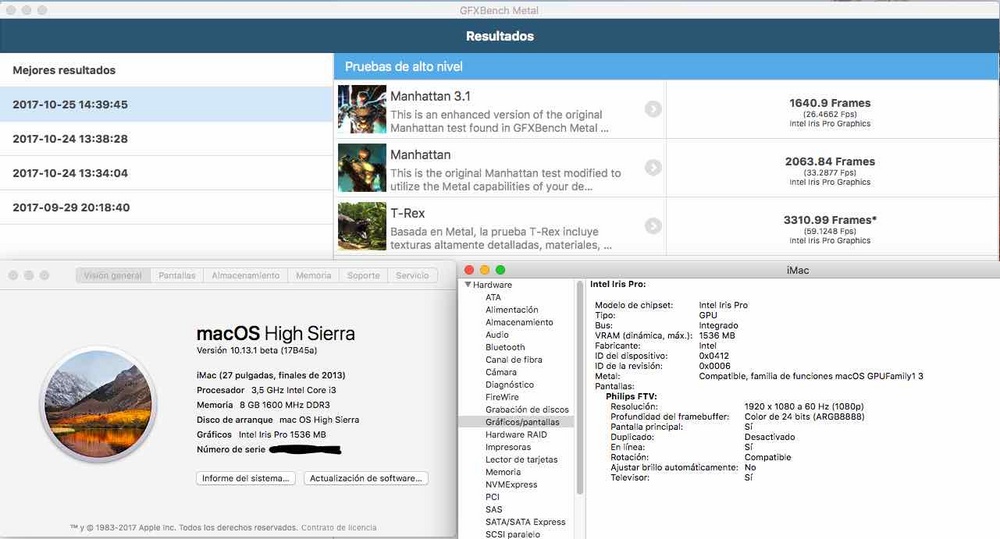Click the arrow icon in T-Rex row

coord(652,226)
